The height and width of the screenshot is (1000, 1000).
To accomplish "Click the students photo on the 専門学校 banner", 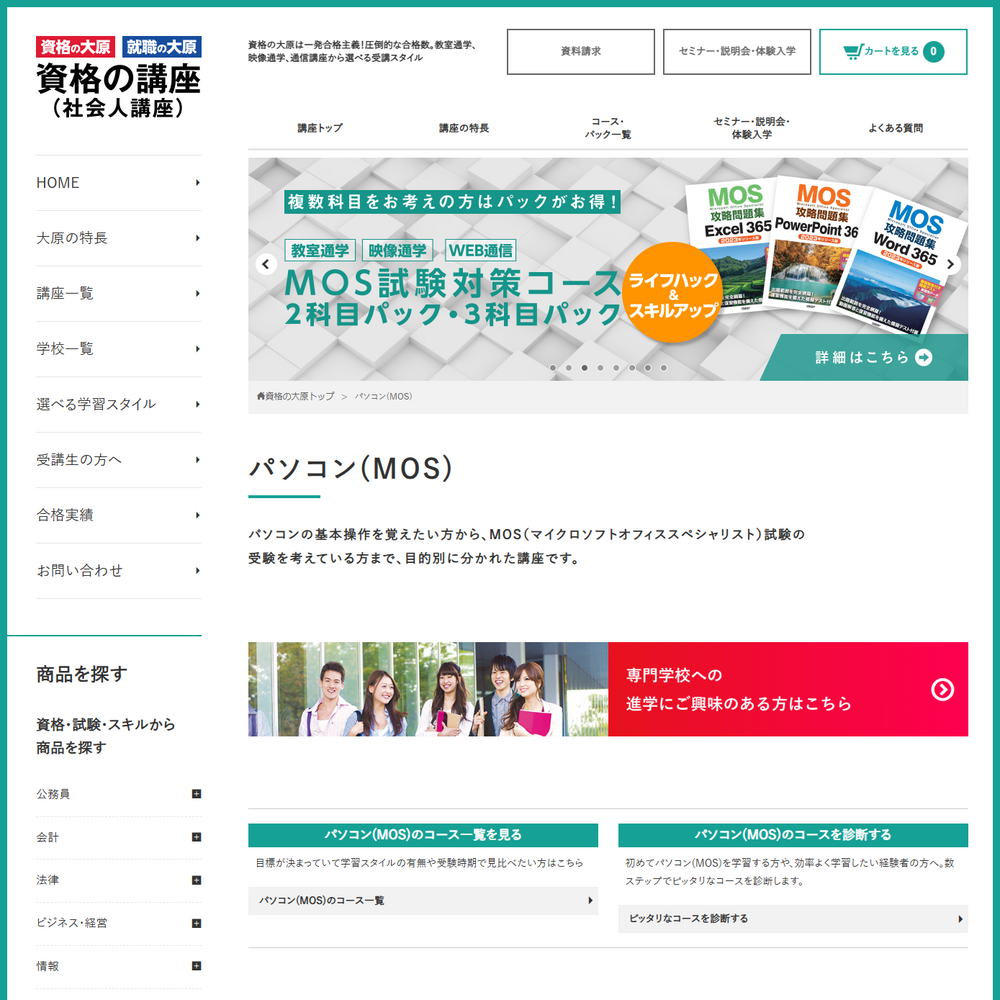I will pyautogui.click(x=429, y=689).
